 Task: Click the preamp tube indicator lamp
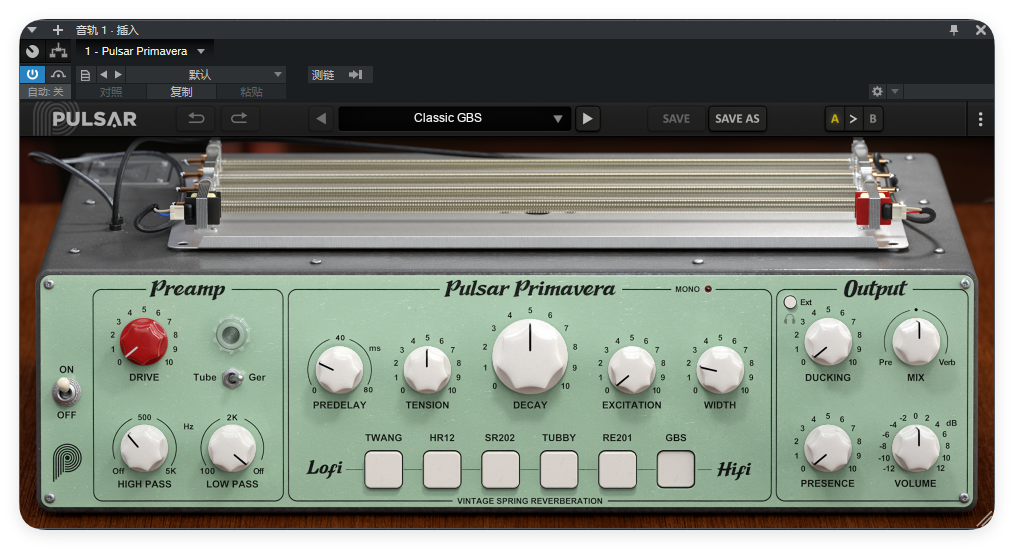pos(231,334)
